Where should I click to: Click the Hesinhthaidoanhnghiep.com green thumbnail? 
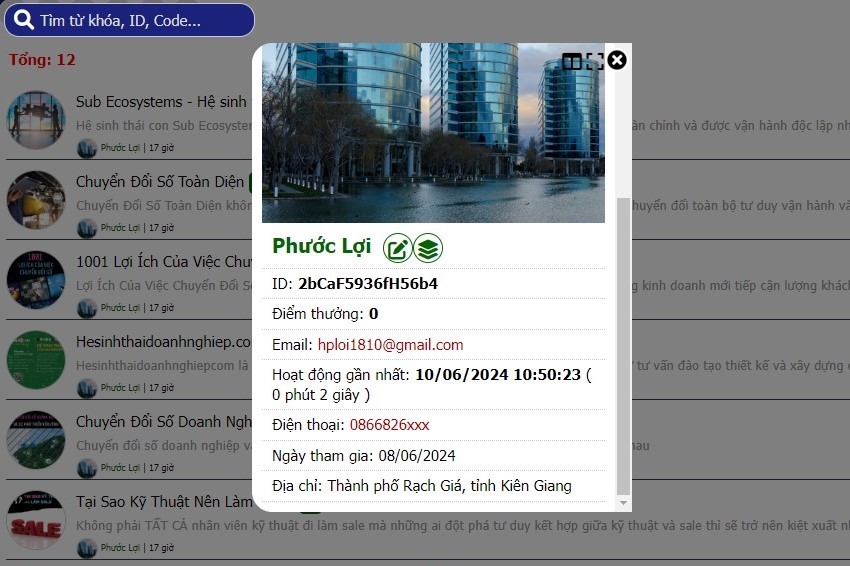[x=36, y=360]
